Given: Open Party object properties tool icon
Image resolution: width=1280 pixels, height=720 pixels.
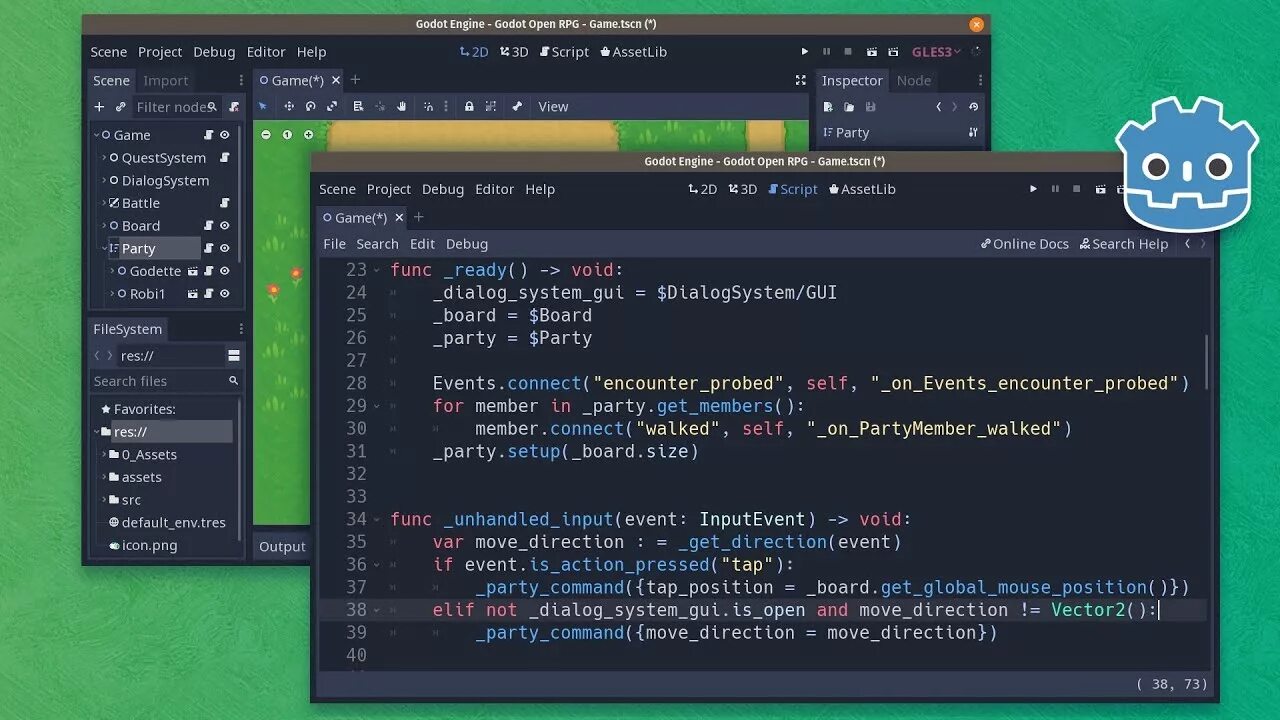Looking at the screenshot, I should click(x=973, y=133).
